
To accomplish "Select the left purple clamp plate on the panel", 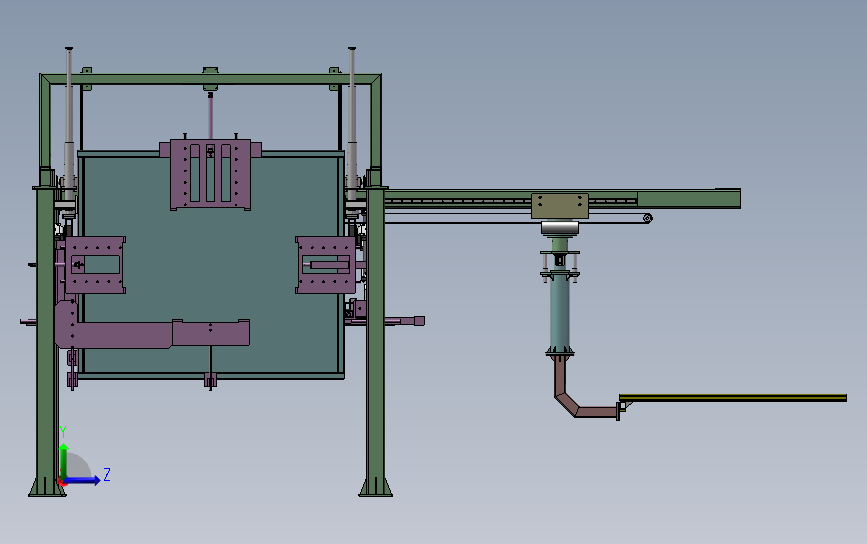I will click(95, 265).
